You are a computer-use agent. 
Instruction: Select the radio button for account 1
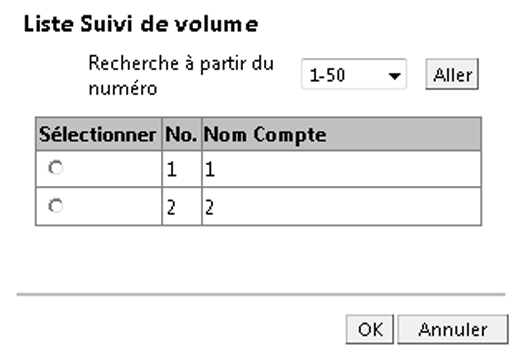[56, 168]
